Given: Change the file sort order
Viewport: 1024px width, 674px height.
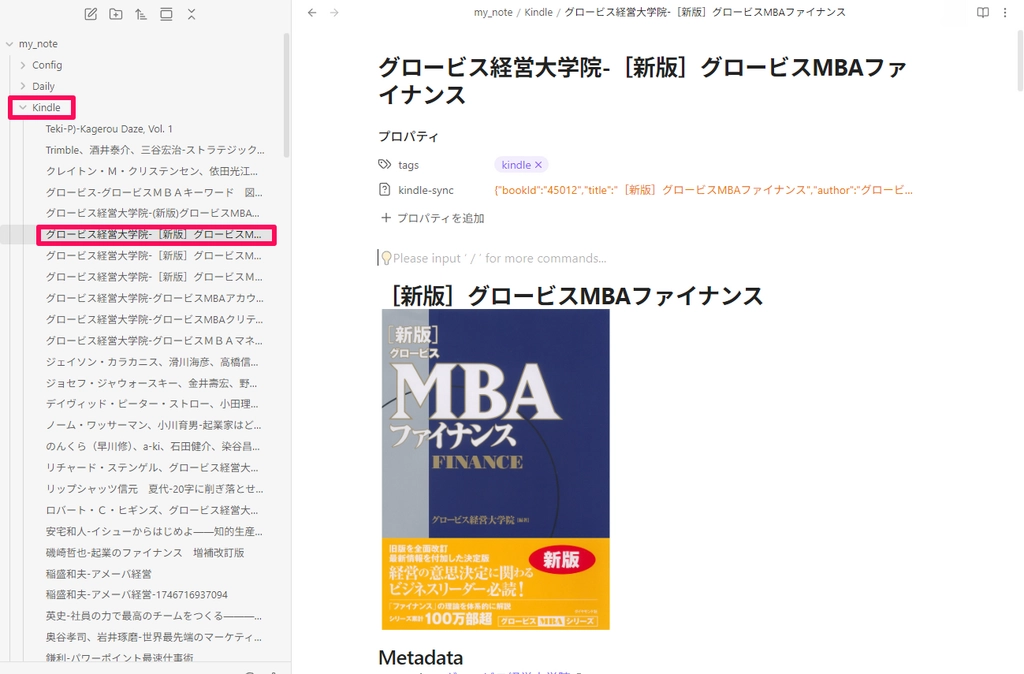Looking at the screenshot, I should (140, 14).
